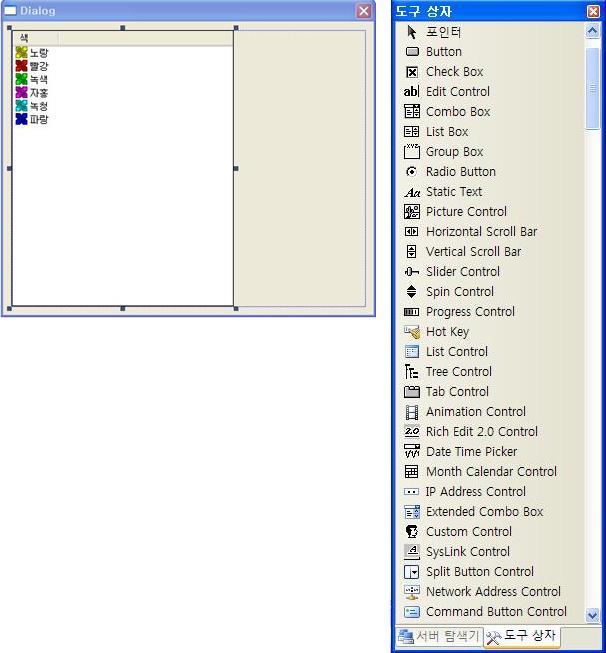Select the Vertical Scroll Bar icon
The width and height of the screenshot is (606, 653).
411,252
